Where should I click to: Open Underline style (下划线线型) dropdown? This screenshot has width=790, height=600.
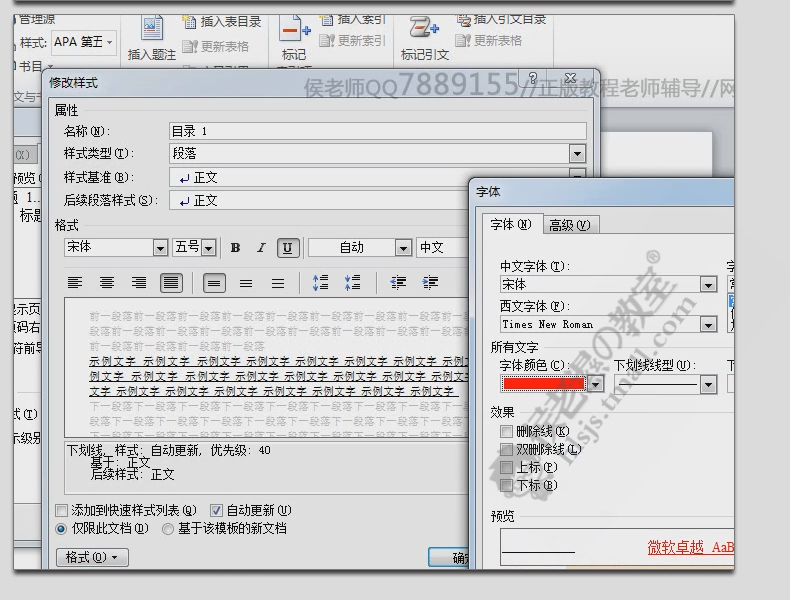click(708, 385)
